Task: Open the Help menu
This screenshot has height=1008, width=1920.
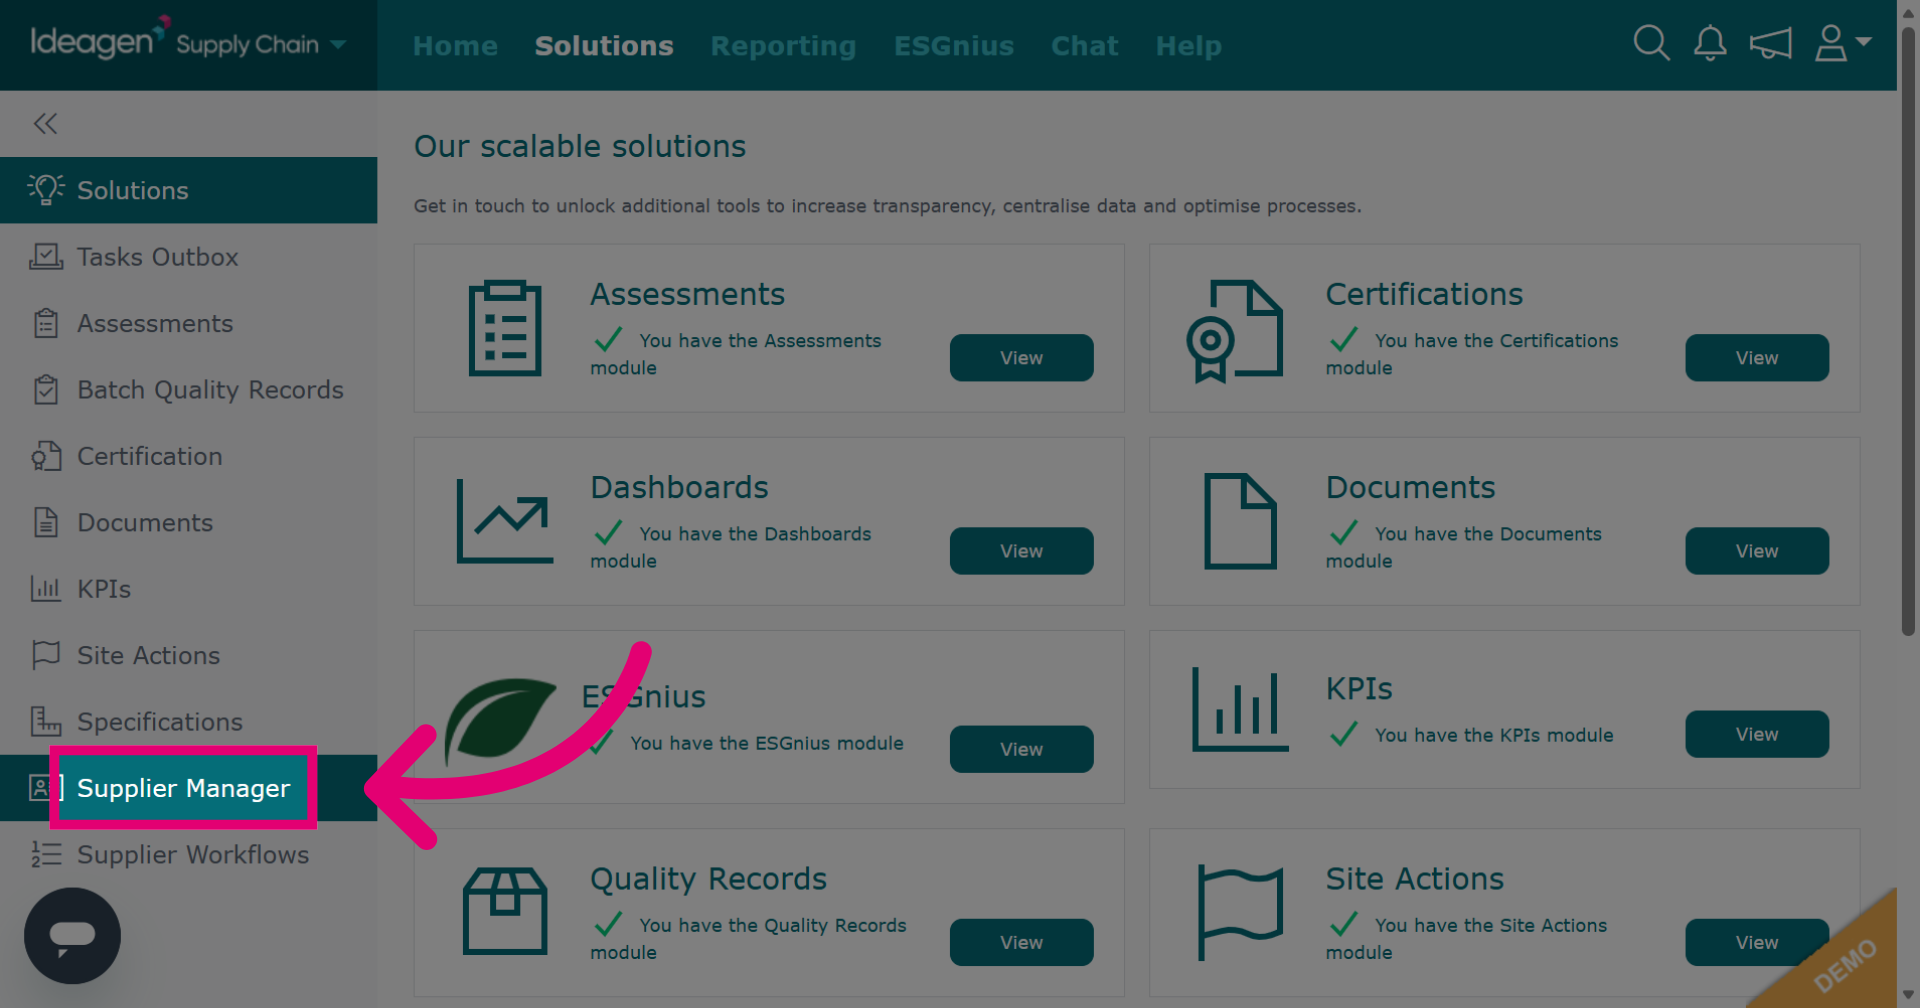Action: (x=1188, y=46)
